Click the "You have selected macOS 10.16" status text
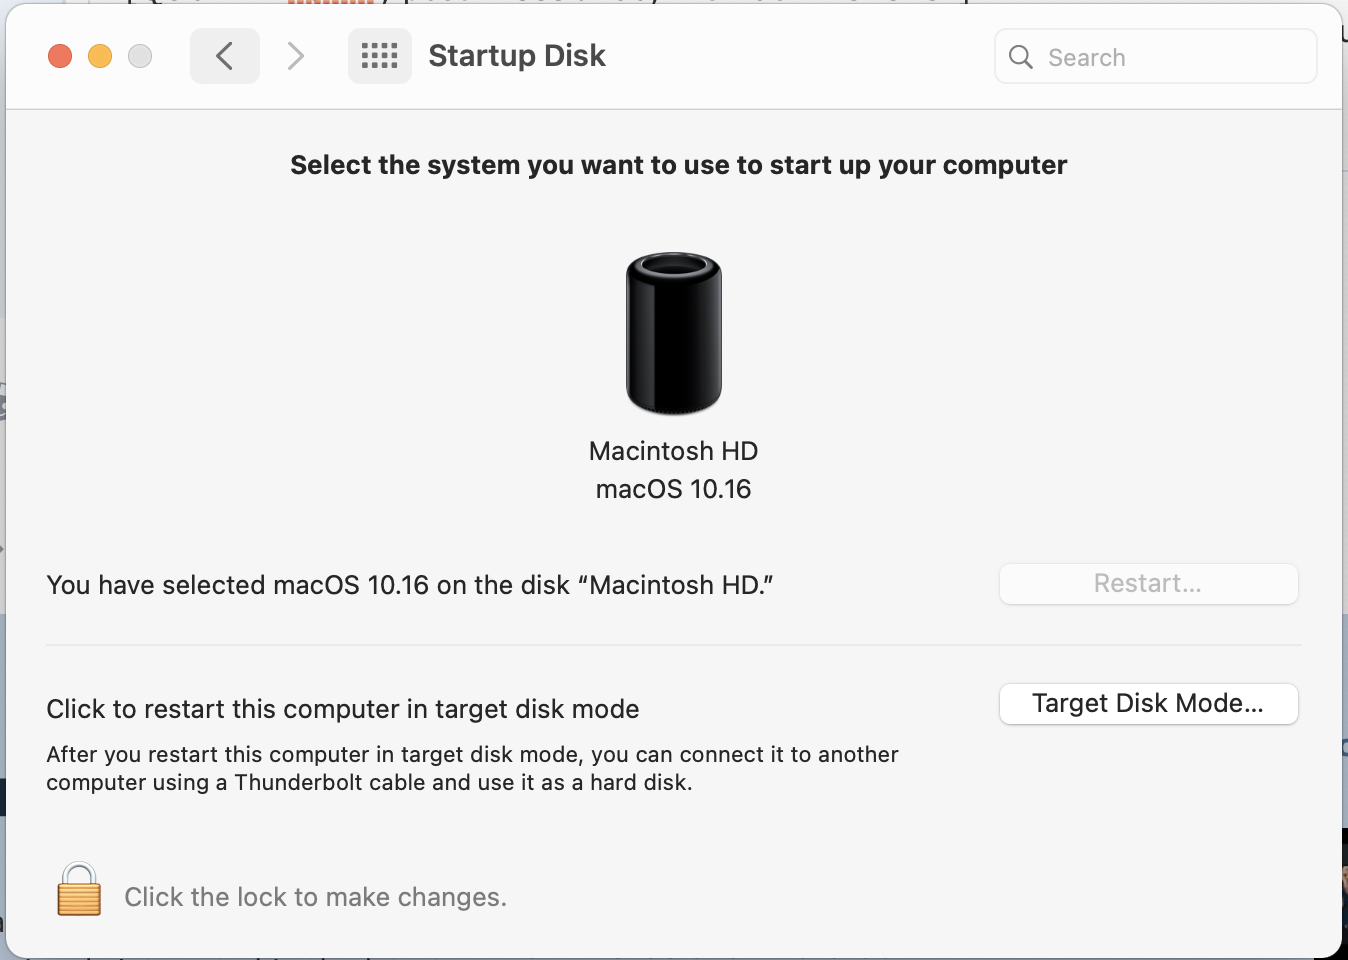This screenshot has height=960, width=1348. click(x=410, y=585)
